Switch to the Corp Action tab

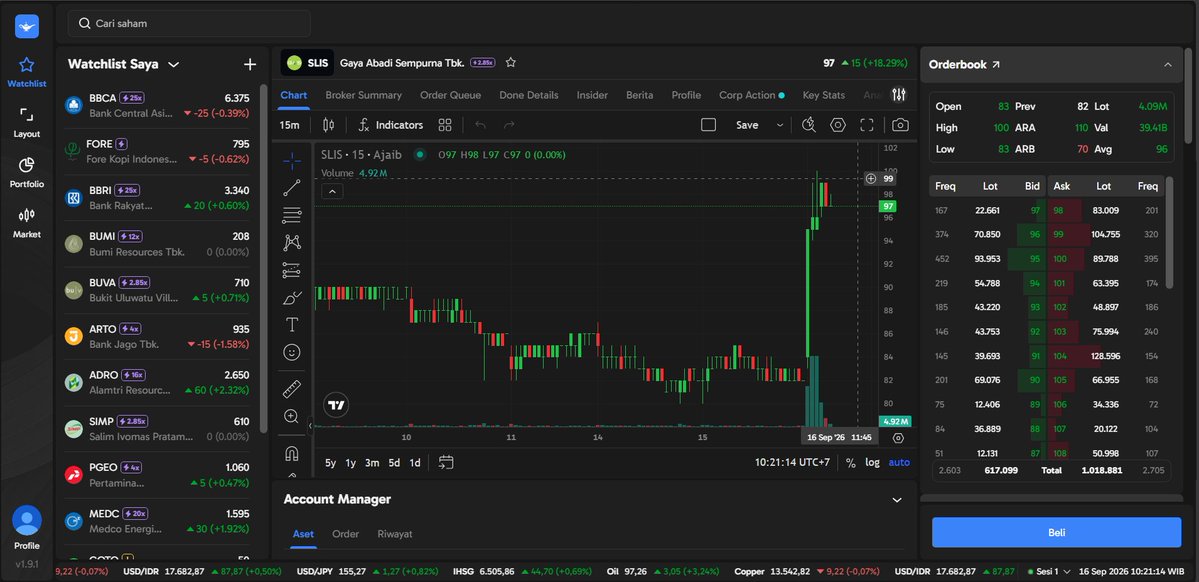(752, 95)
